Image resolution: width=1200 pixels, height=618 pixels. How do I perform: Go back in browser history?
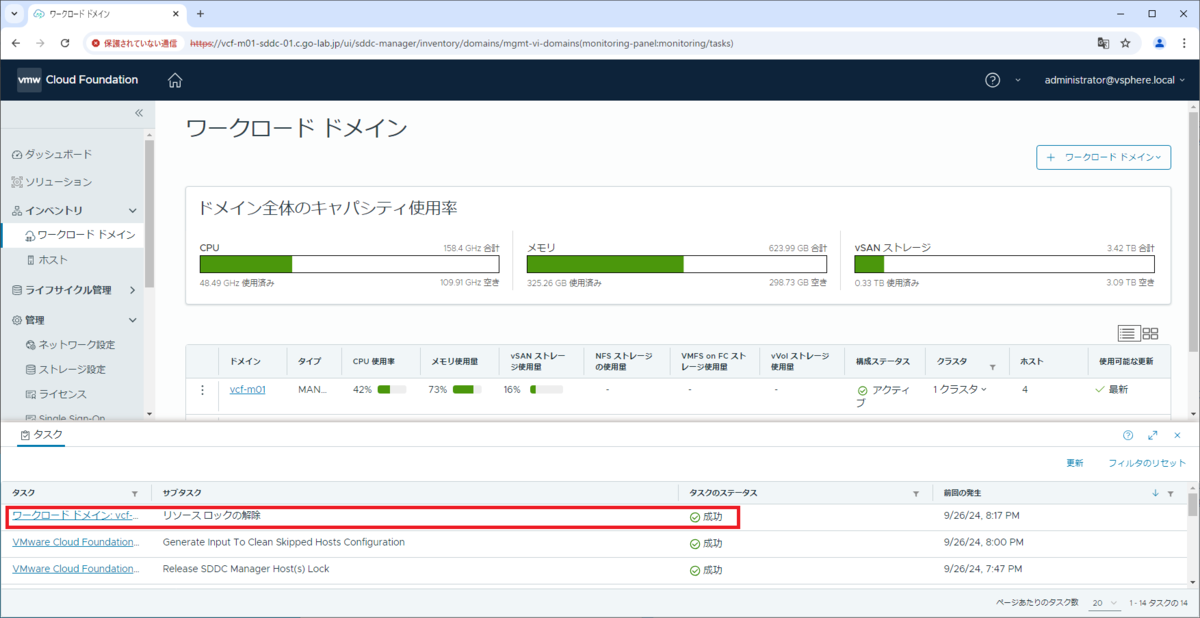click(x=16, y=43)
